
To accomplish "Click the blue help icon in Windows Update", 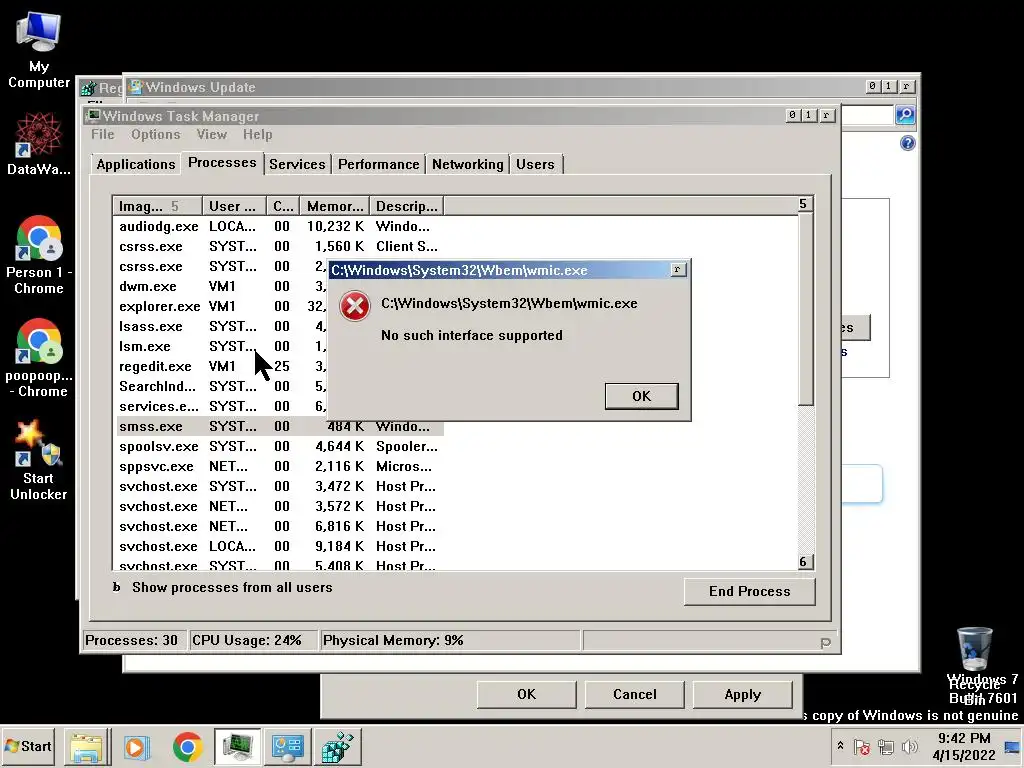I will tap(908, 143).
